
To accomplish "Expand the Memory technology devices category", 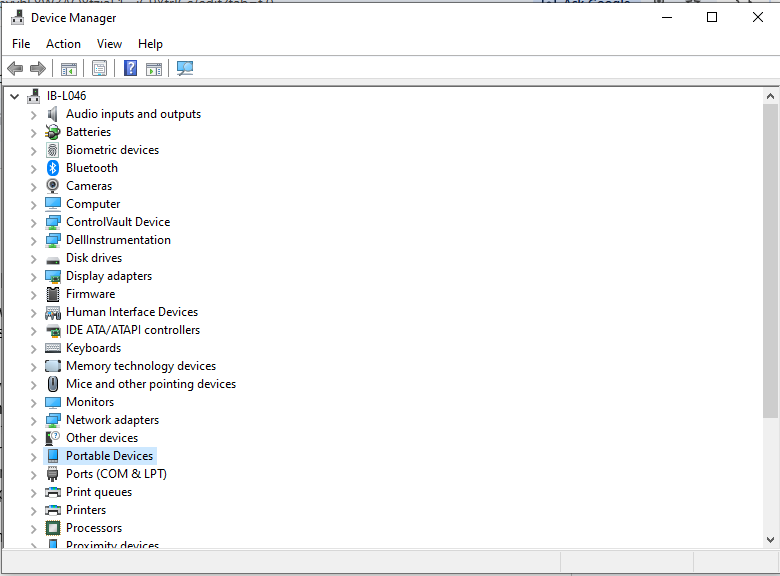I will point(33,367).
